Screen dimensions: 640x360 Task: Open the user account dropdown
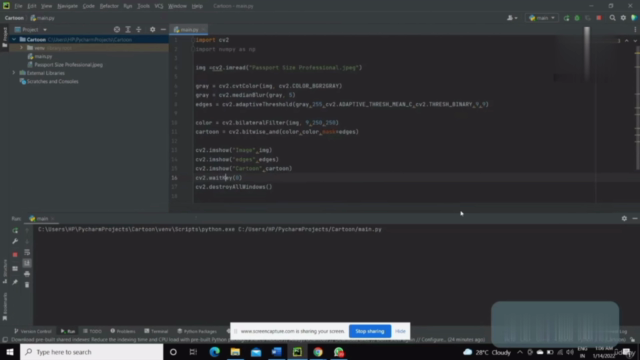click(512, 18)
